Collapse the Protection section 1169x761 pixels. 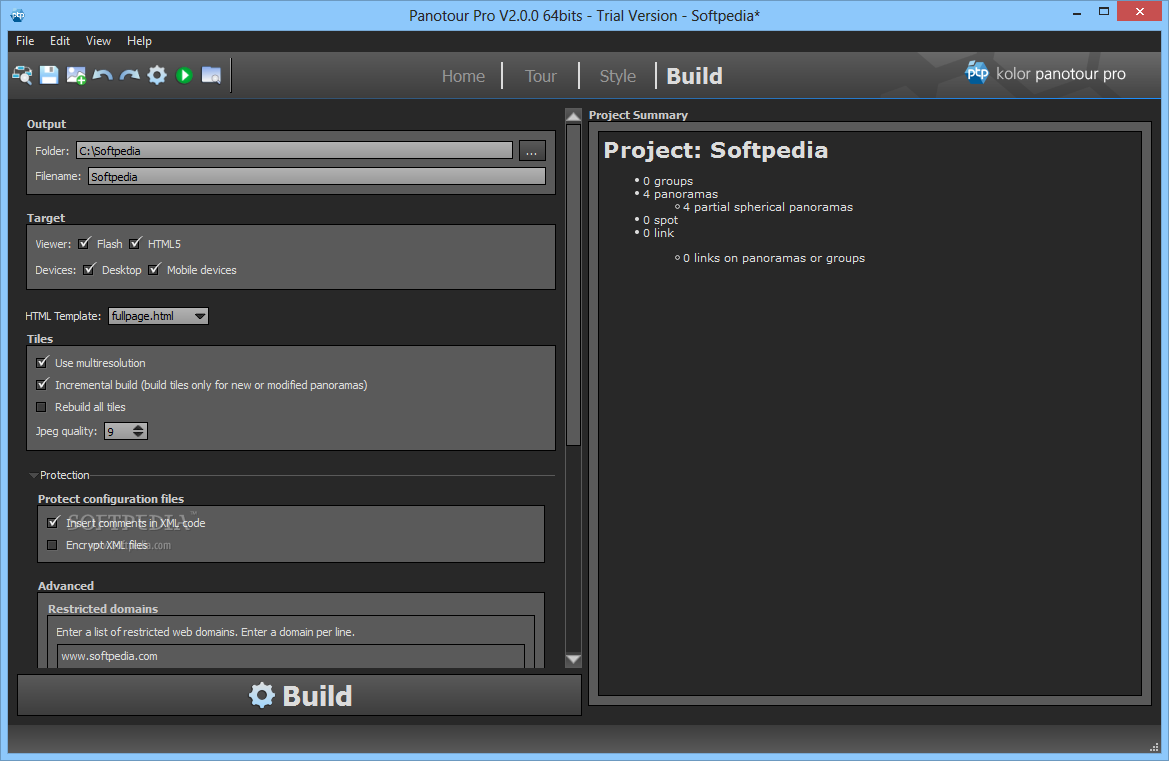[34, 476]
